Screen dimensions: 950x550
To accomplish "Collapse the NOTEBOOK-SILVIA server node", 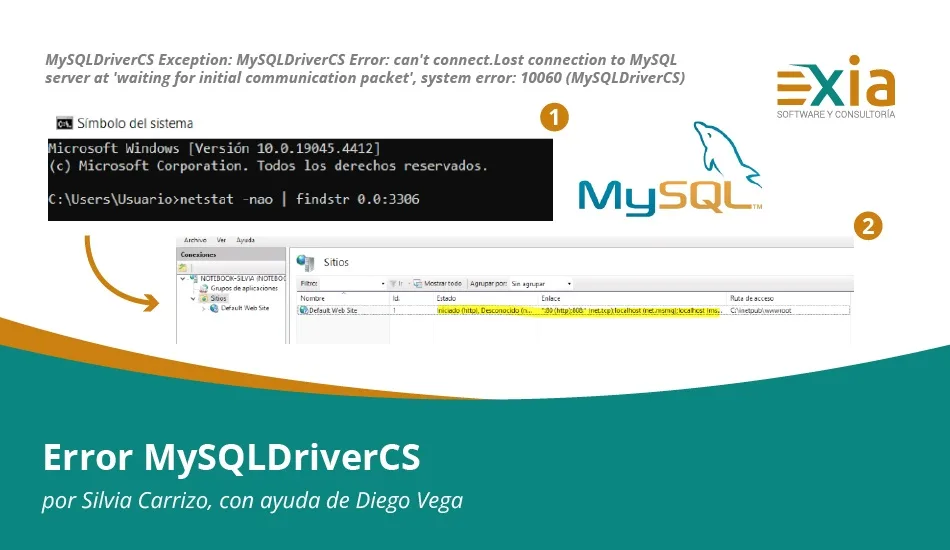I will [x=184, y=279].
